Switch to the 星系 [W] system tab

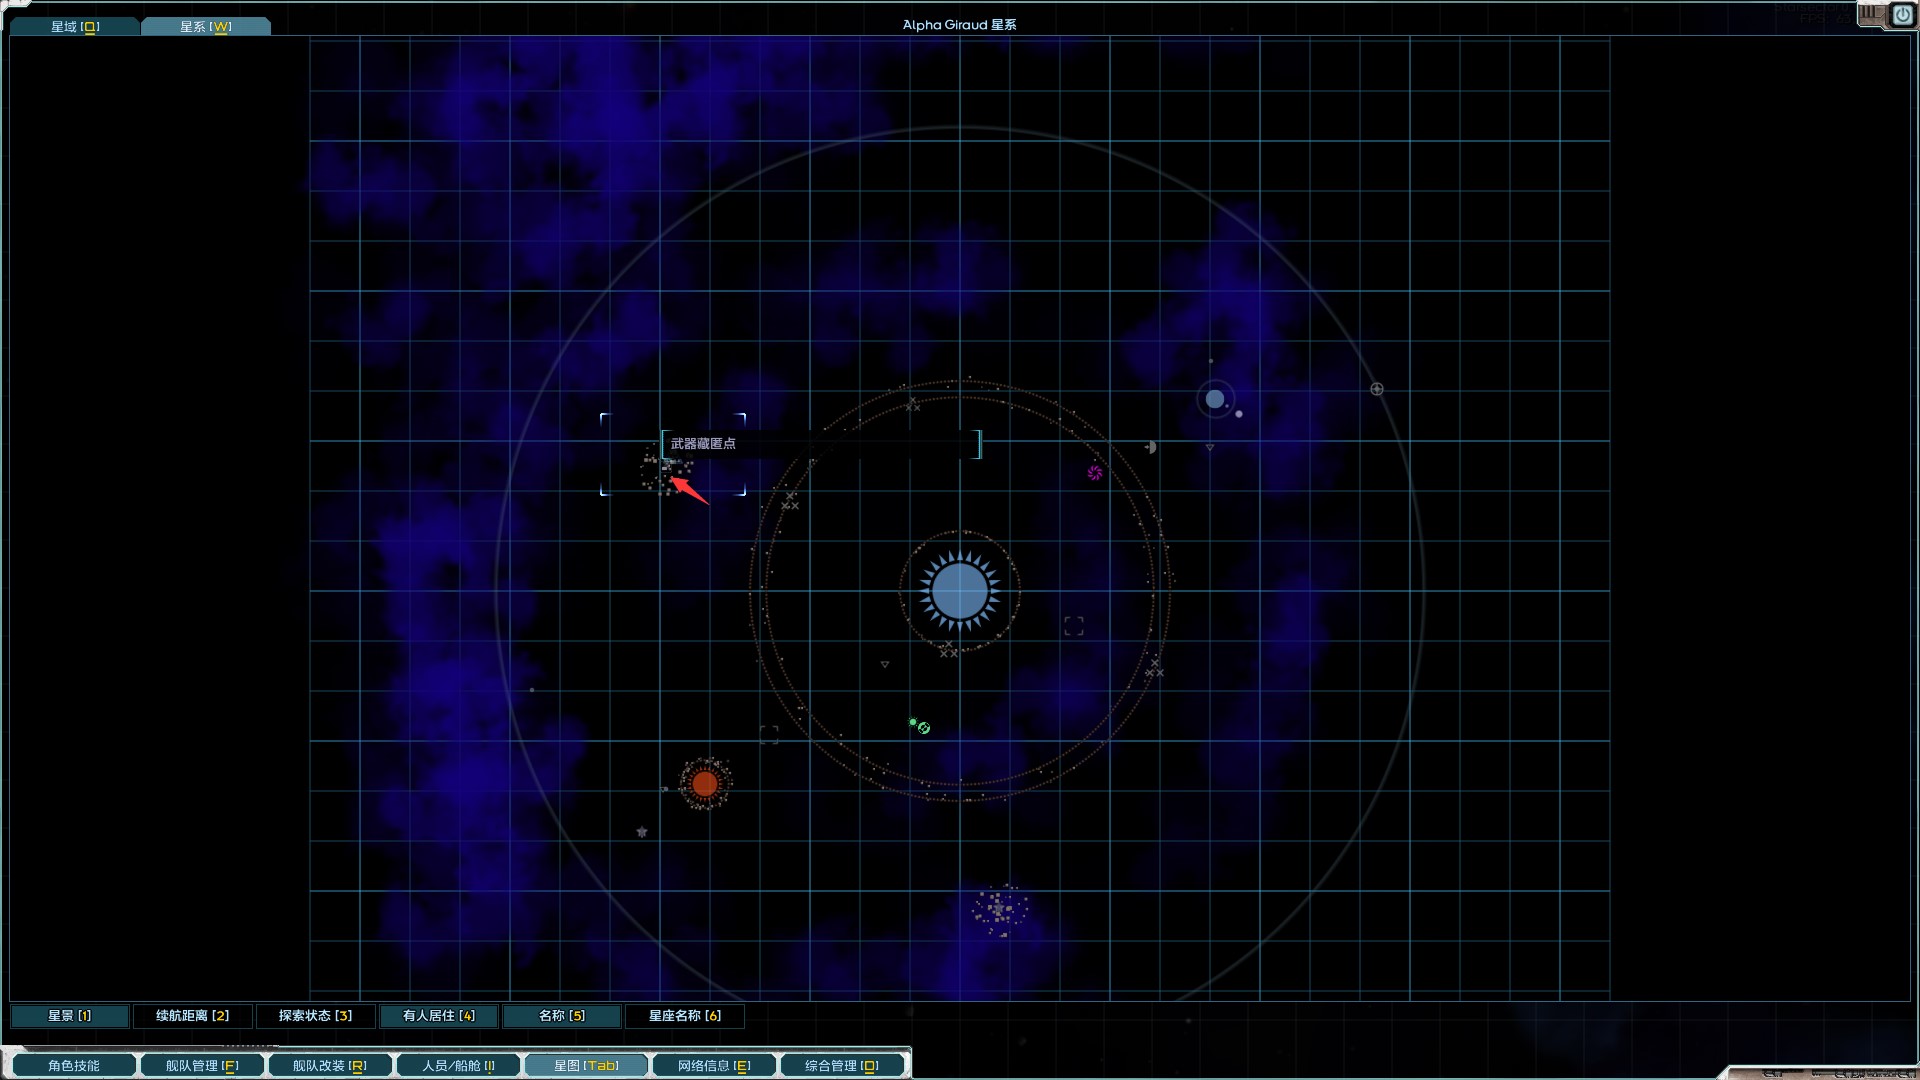(205, 27)
